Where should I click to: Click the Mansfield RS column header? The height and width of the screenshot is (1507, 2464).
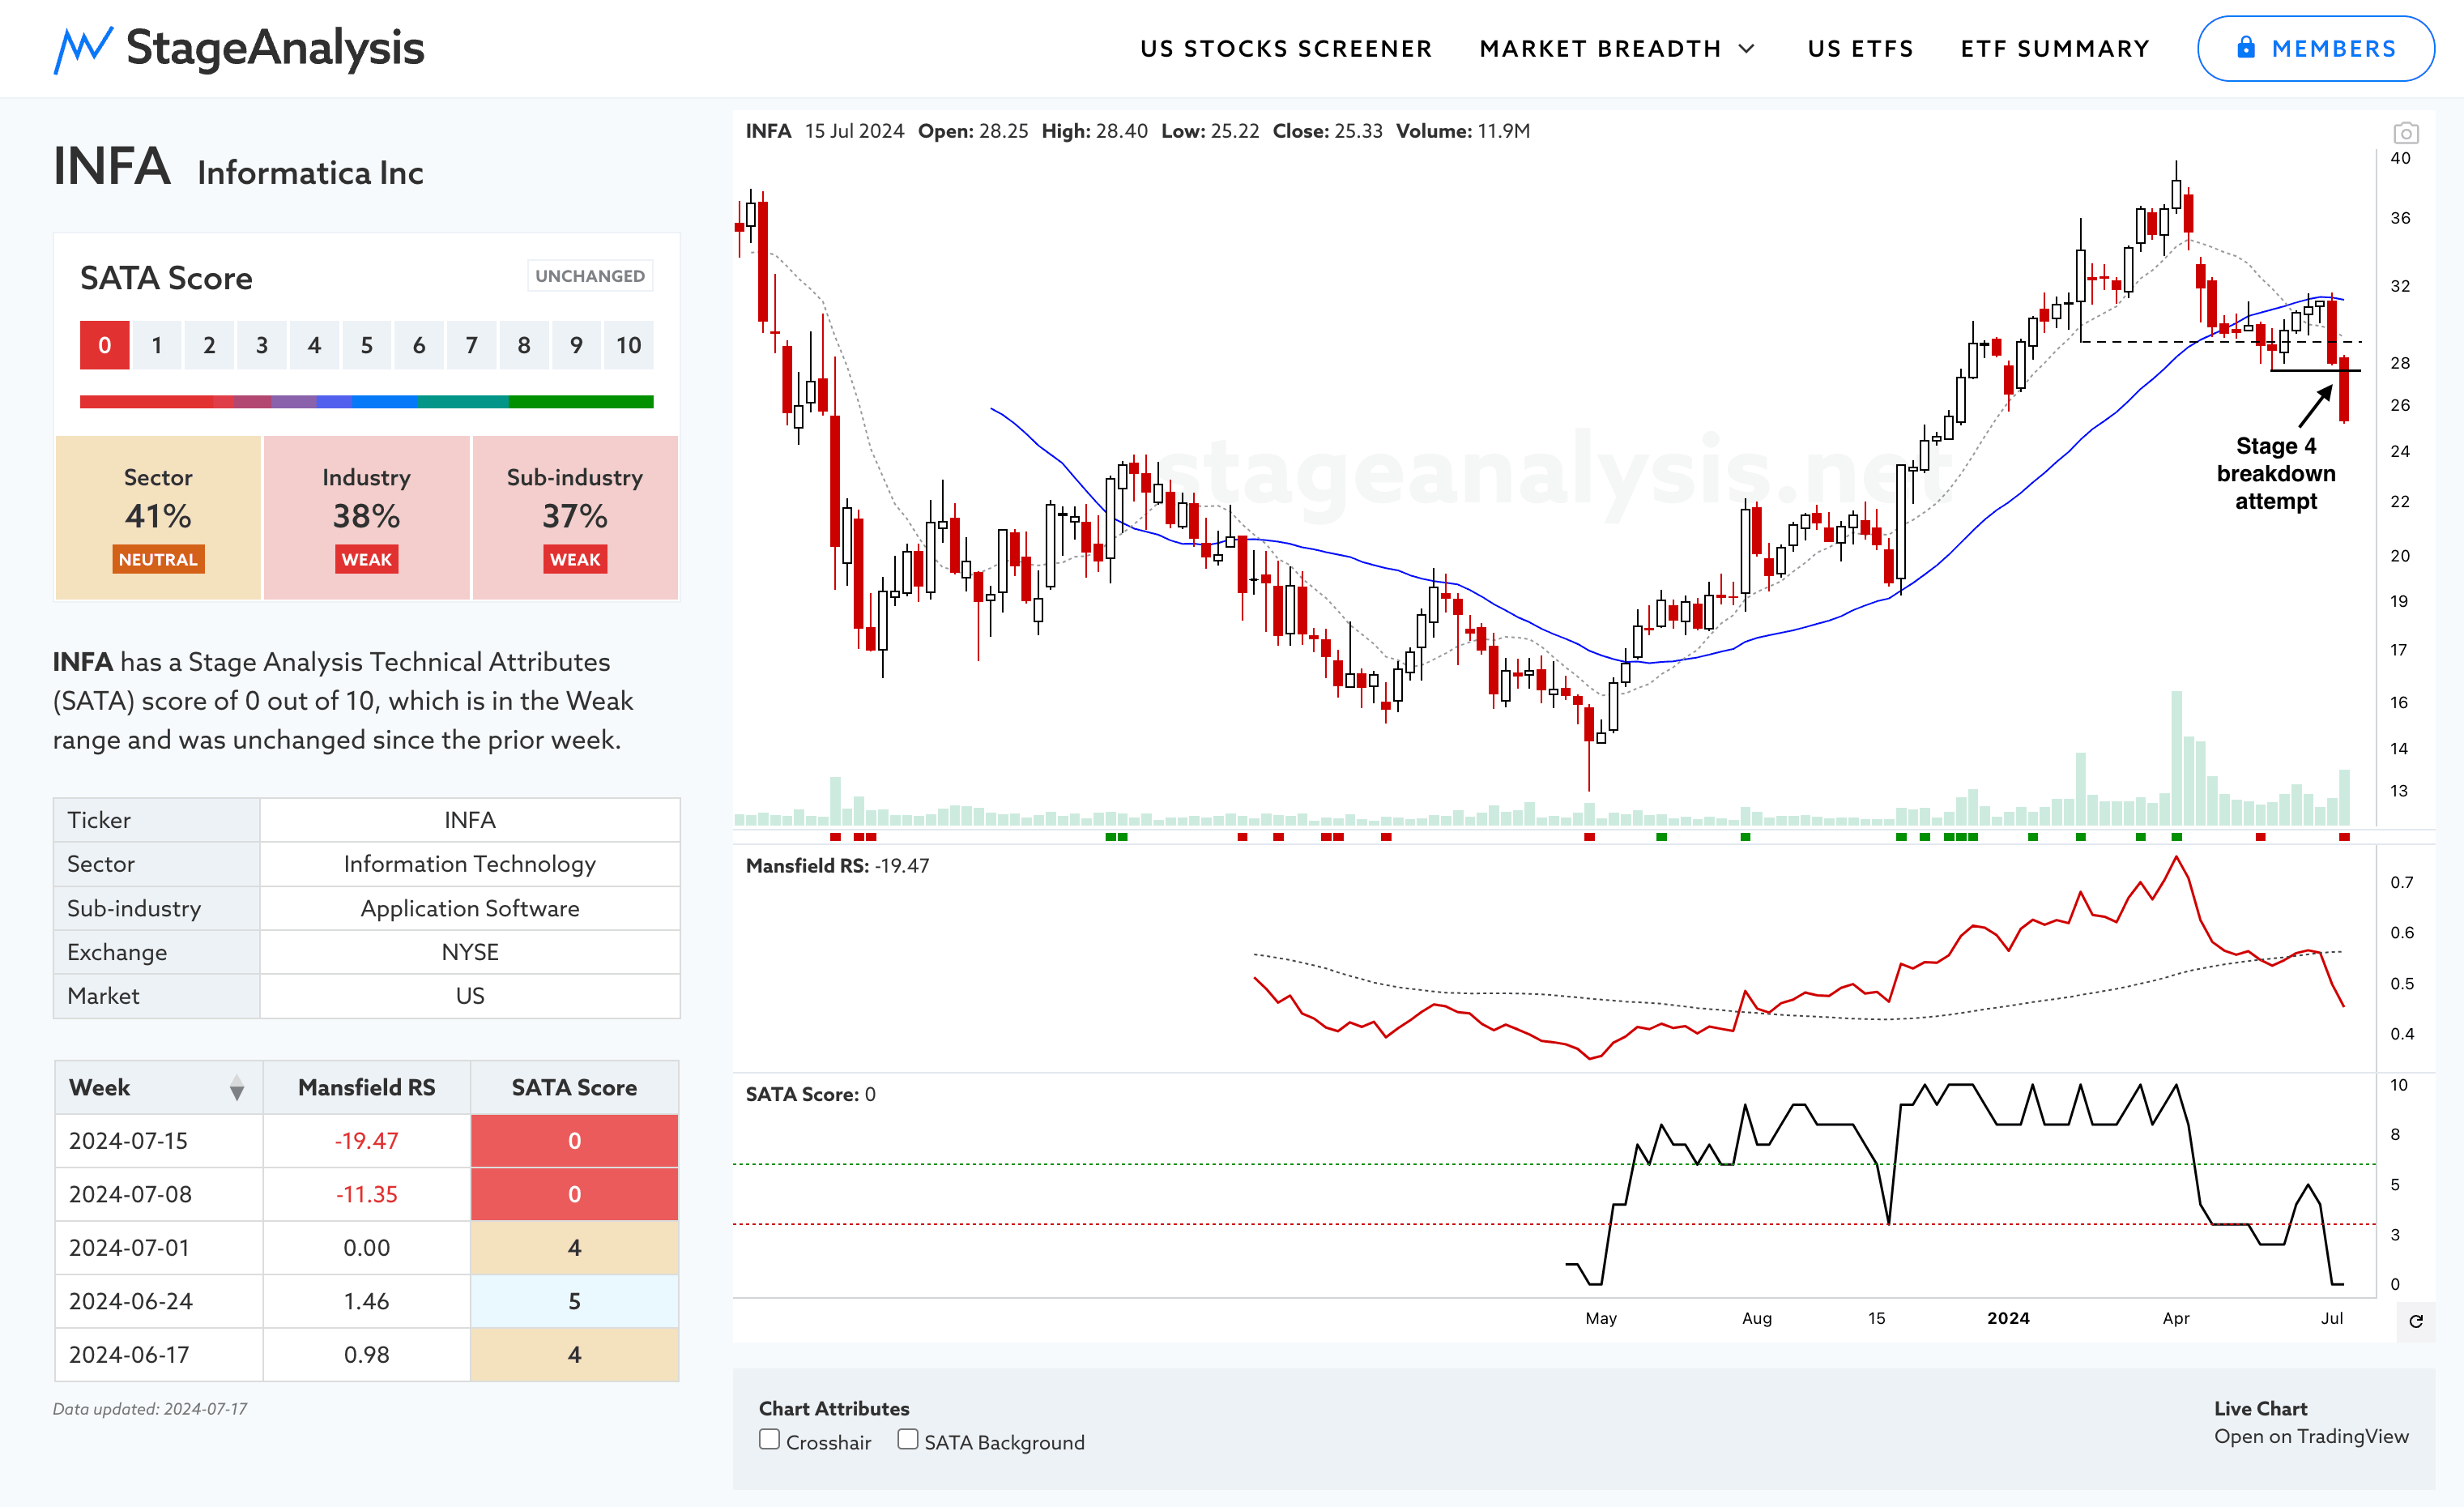366,1088
